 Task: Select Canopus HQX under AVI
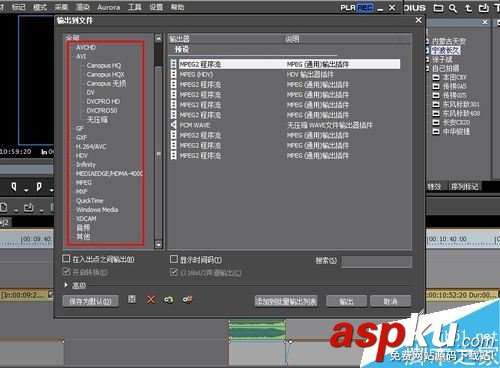tap(105, 74)
